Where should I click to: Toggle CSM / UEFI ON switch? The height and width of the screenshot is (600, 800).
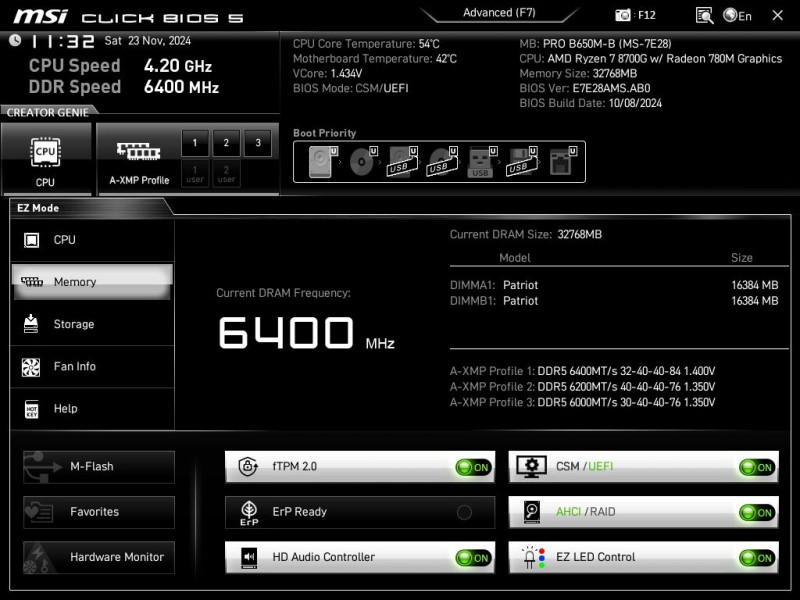click(757, 467)
